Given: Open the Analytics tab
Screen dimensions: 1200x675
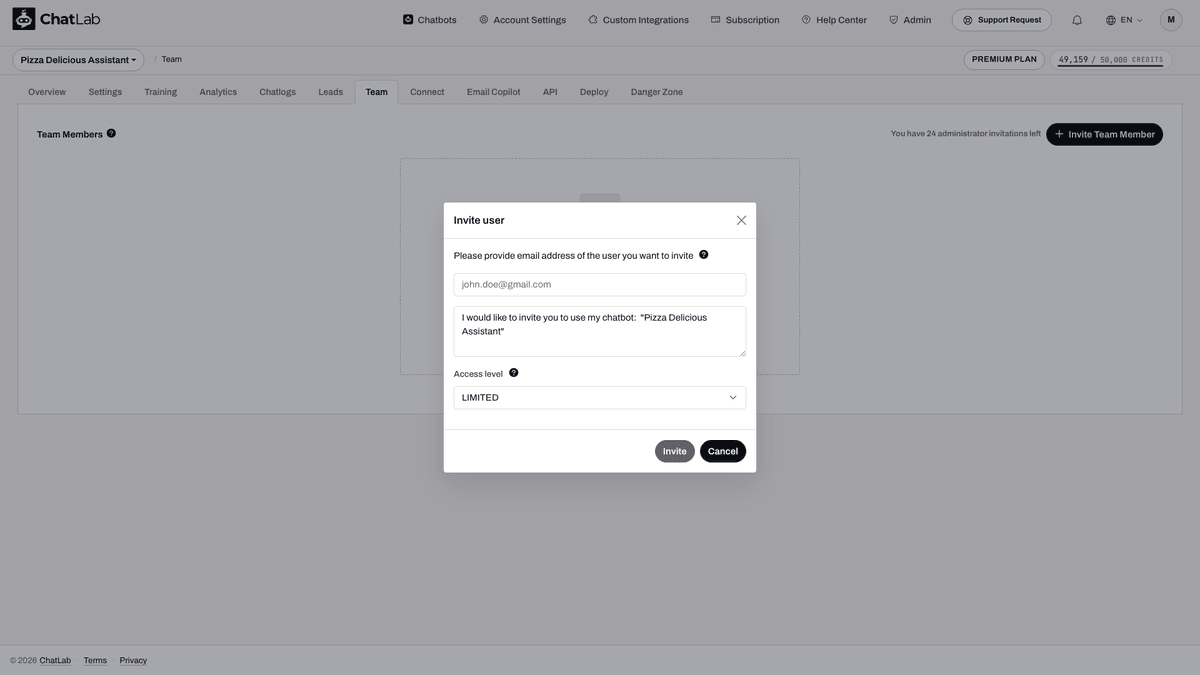Looking at the screenshot, I should [218, 92].
